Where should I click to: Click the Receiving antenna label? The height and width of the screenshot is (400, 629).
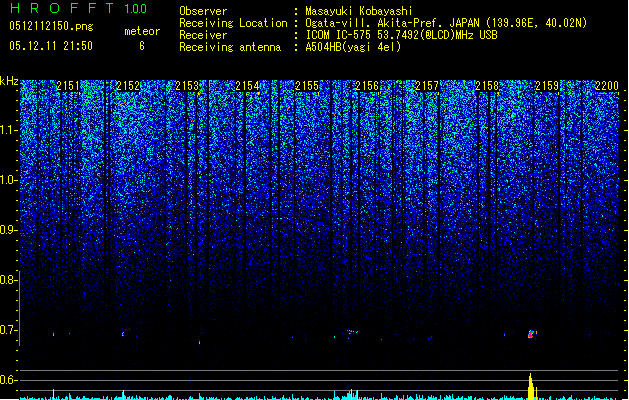230,47
